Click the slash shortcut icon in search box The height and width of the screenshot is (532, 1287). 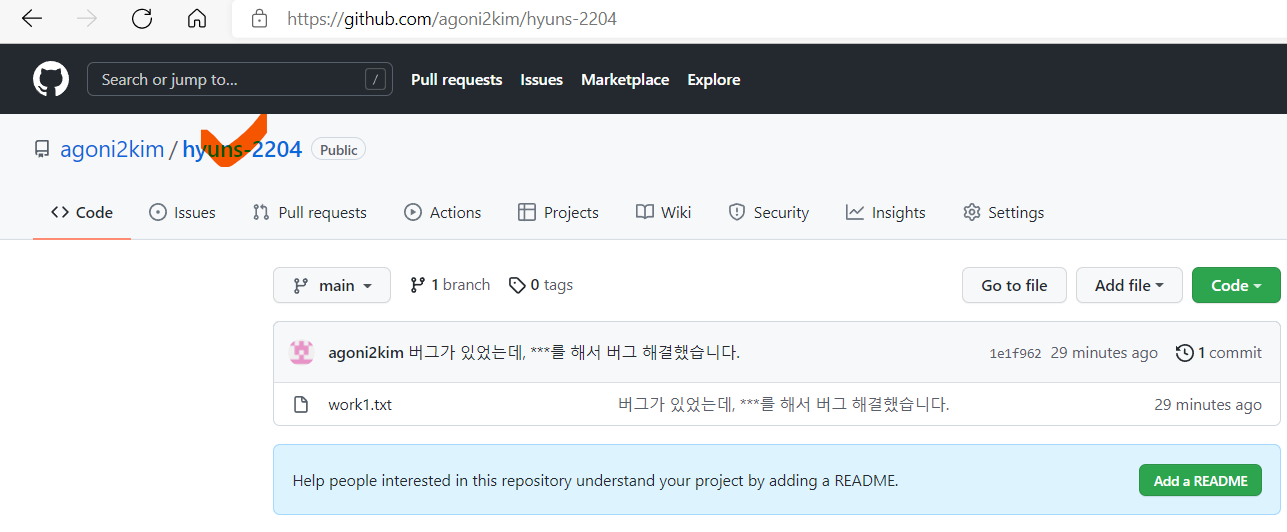point(375,80)
